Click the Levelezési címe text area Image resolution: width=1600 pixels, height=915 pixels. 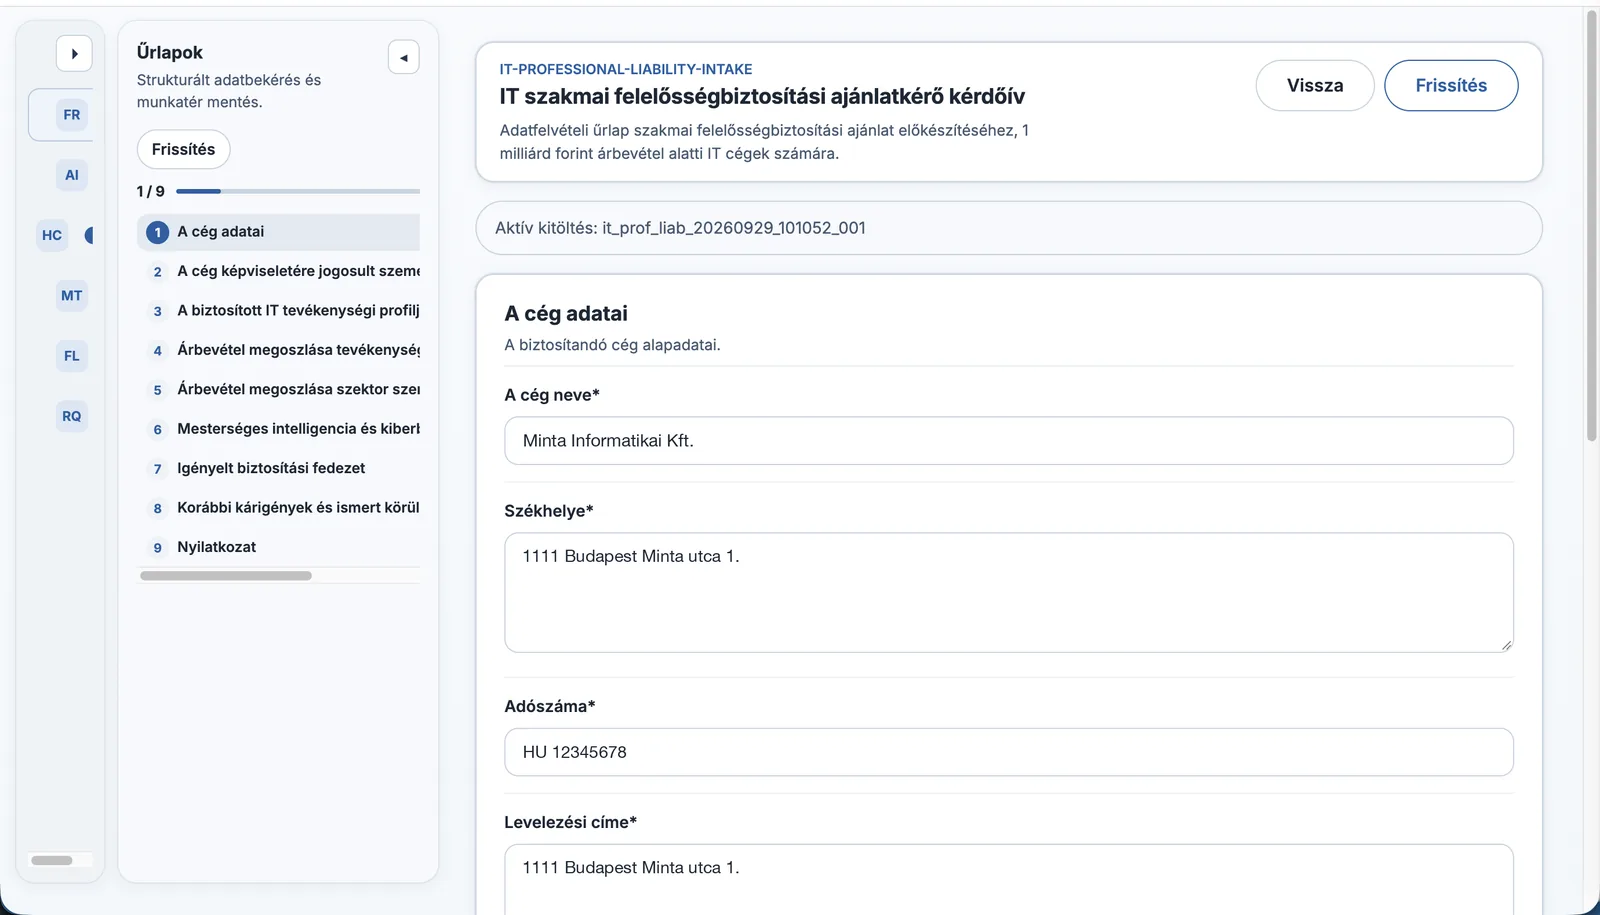click(x=1009, y=880)
